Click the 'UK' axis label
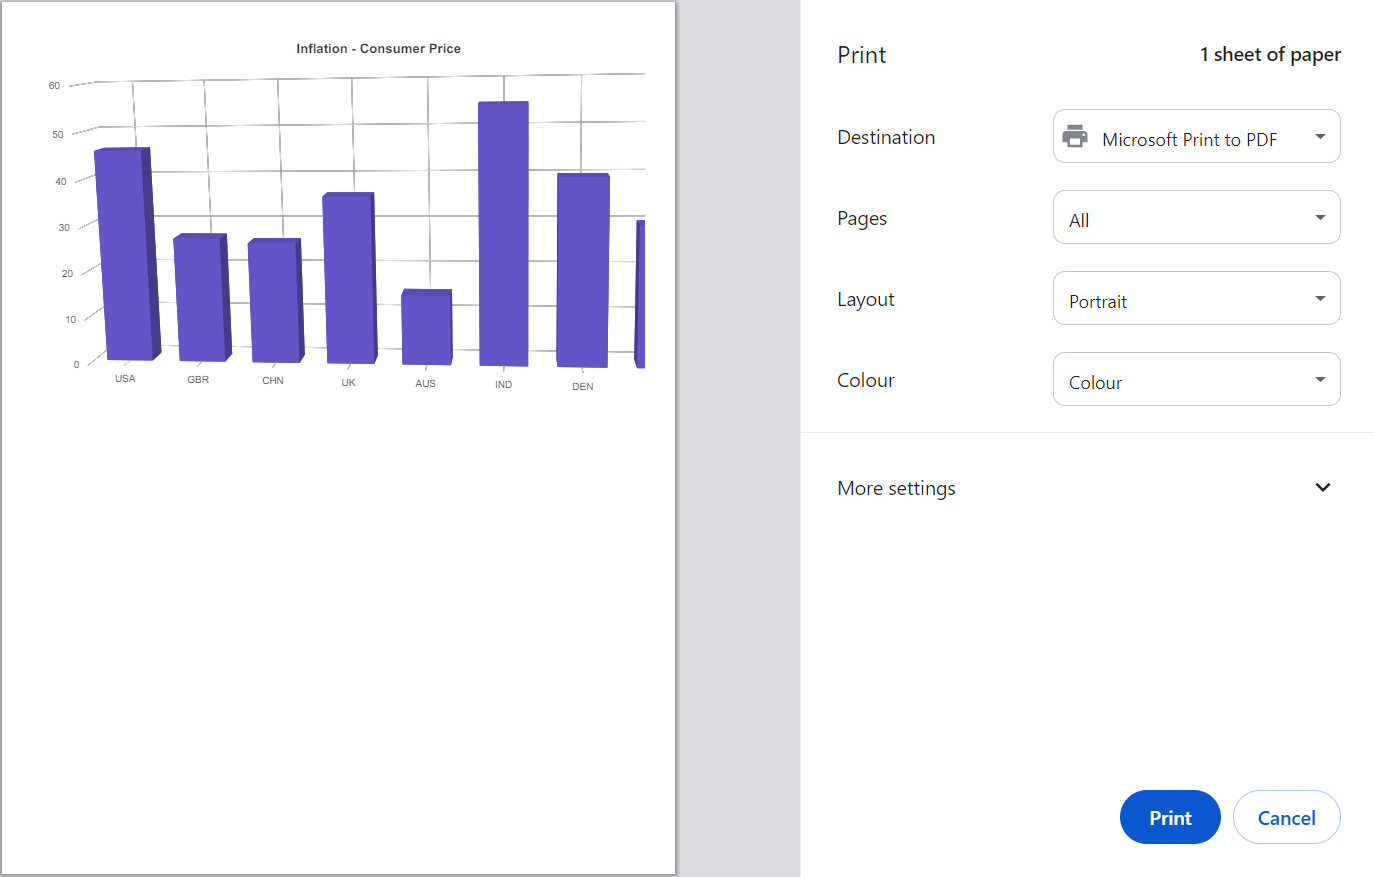Screen dimensions: 1374x877 coord(348,382)
